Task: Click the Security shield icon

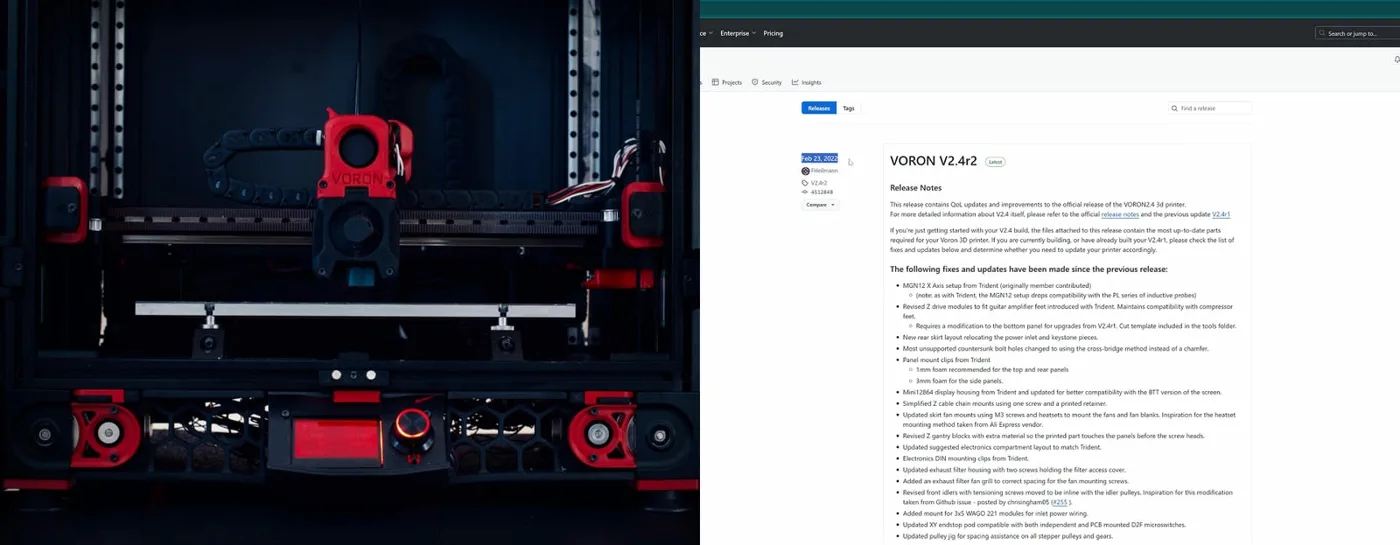Action: click(x=755, y=82)
